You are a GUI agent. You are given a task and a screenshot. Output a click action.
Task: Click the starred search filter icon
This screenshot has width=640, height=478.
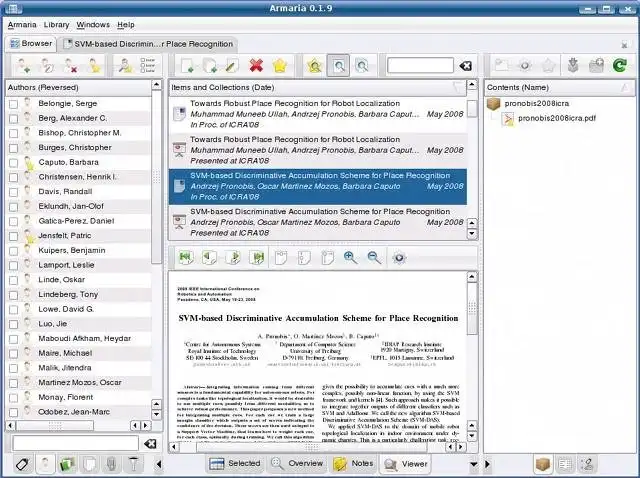point(315,65)
